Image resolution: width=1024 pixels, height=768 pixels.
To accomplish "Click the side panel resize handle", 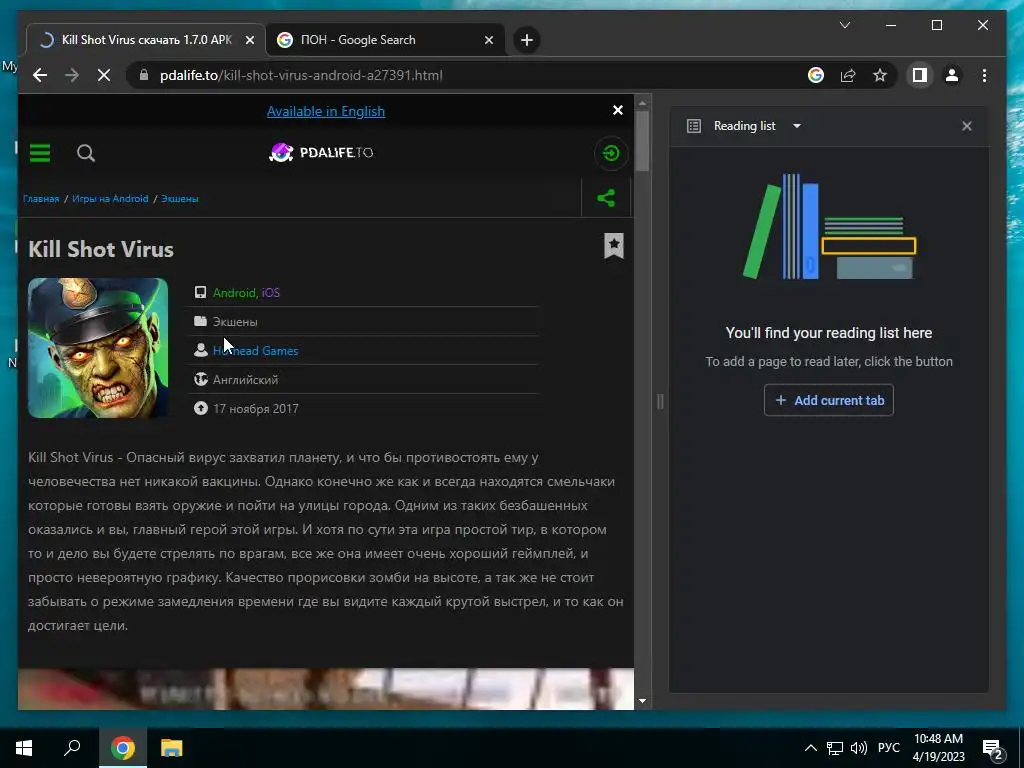I will click(x=660, y=401).
